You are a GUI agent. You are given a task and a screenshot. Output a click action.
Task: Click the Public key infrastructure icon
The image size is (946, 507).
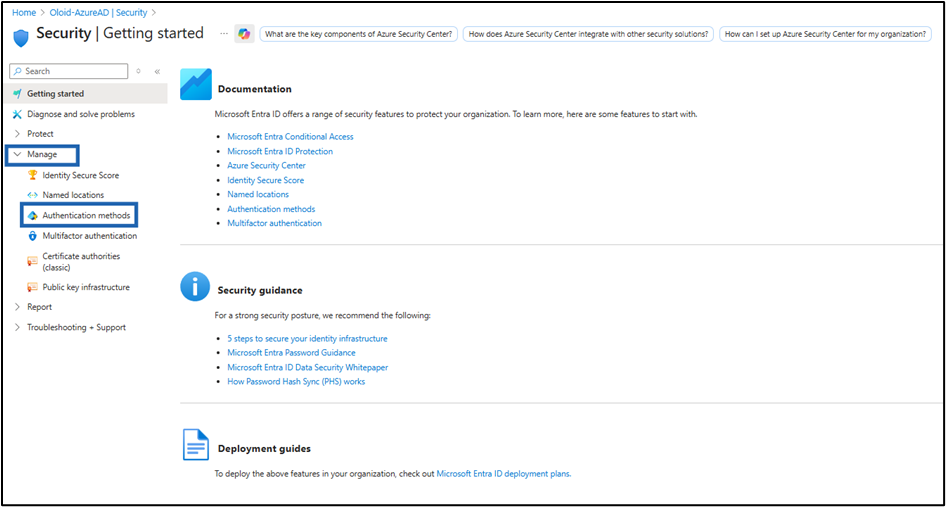(x=33, y=287)
